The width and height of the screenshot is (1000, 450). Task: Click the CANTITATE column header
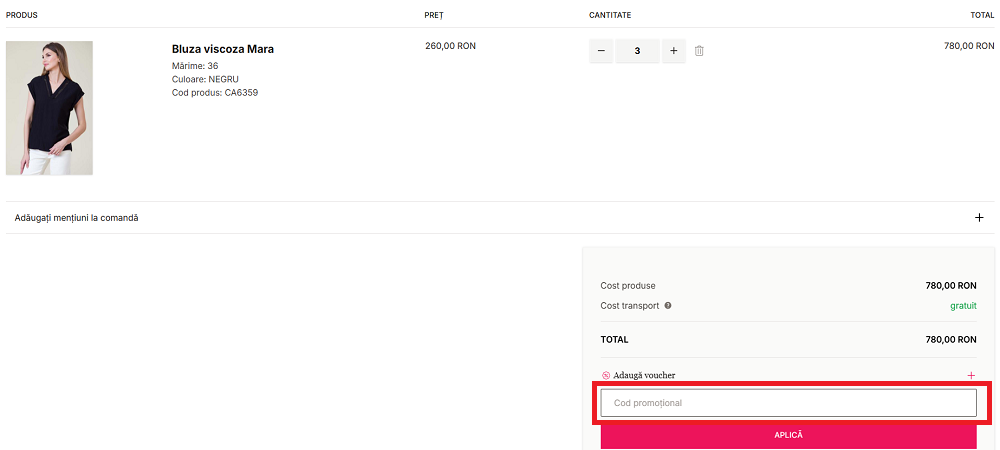pyautogui.click(x=610, y=15)
